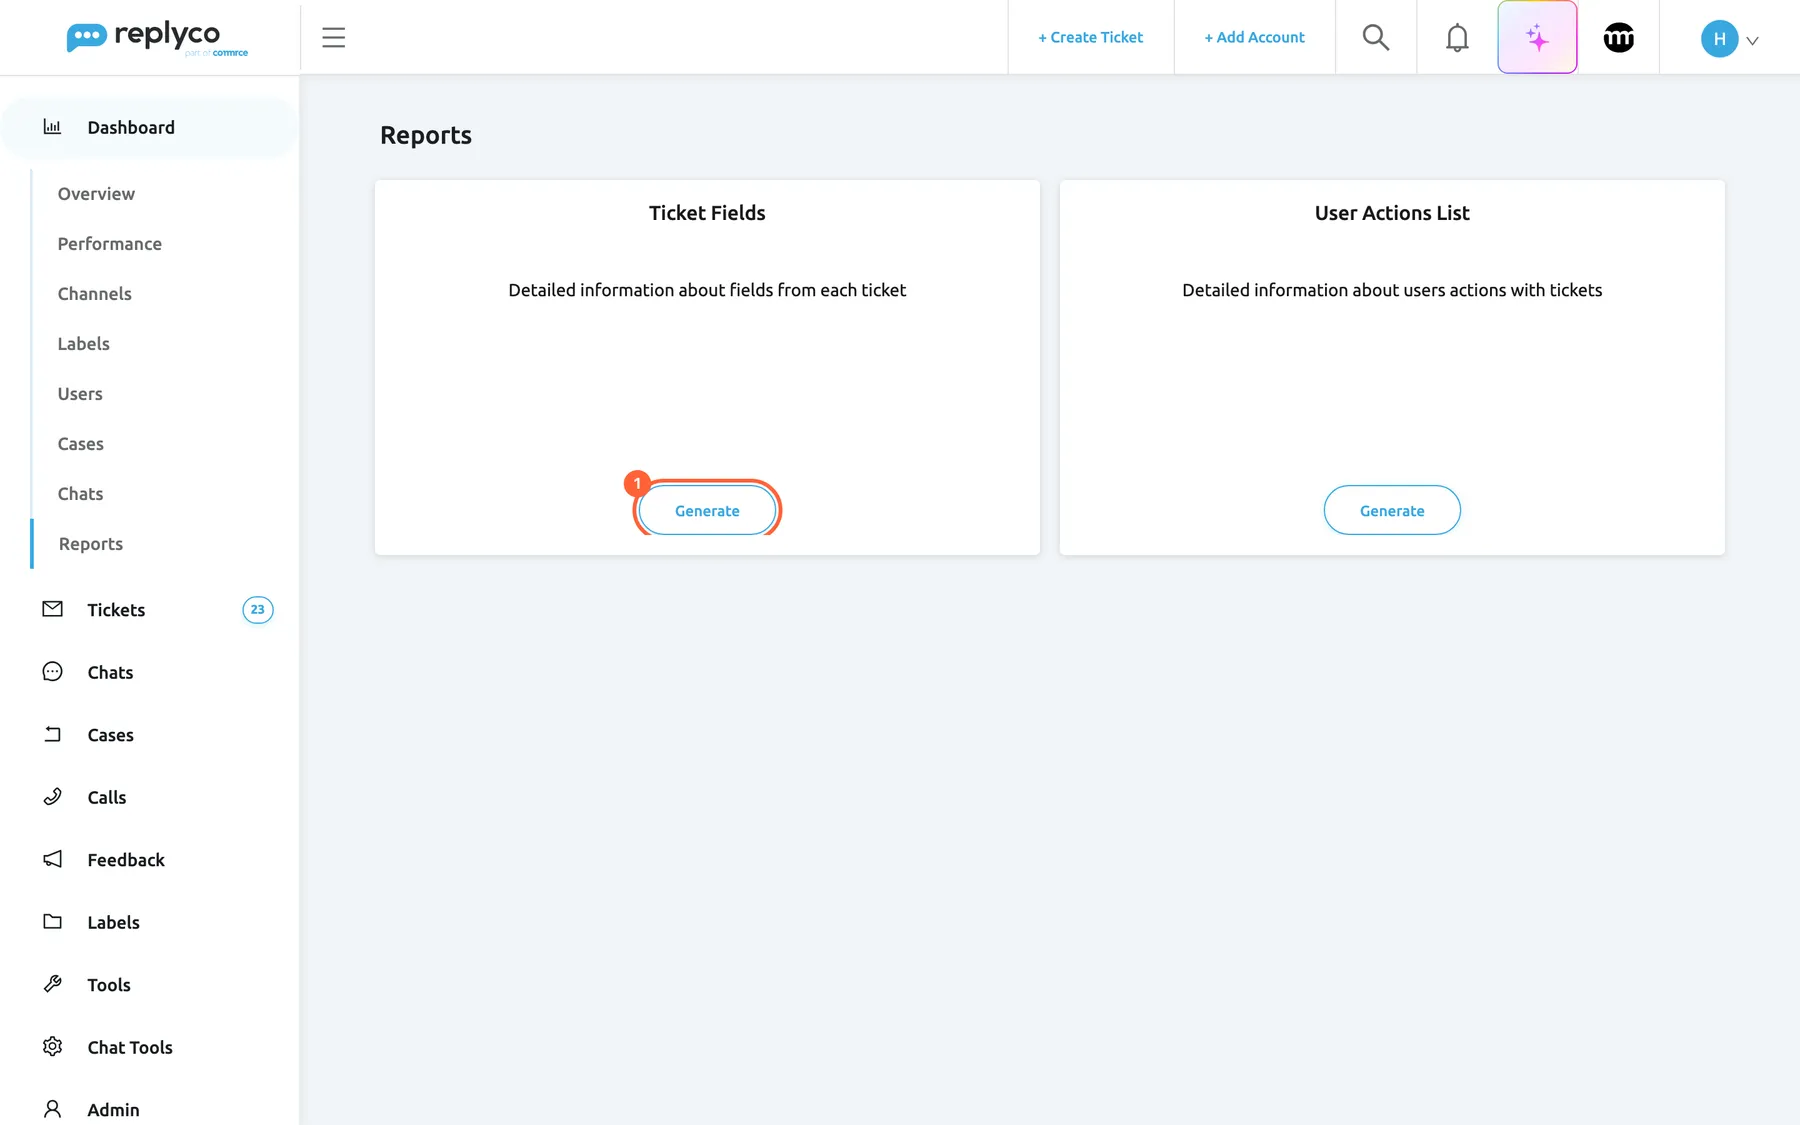Open Chats under the Dashboard submenu
The image size is (1800, 1125).
(x=81, y=494)
